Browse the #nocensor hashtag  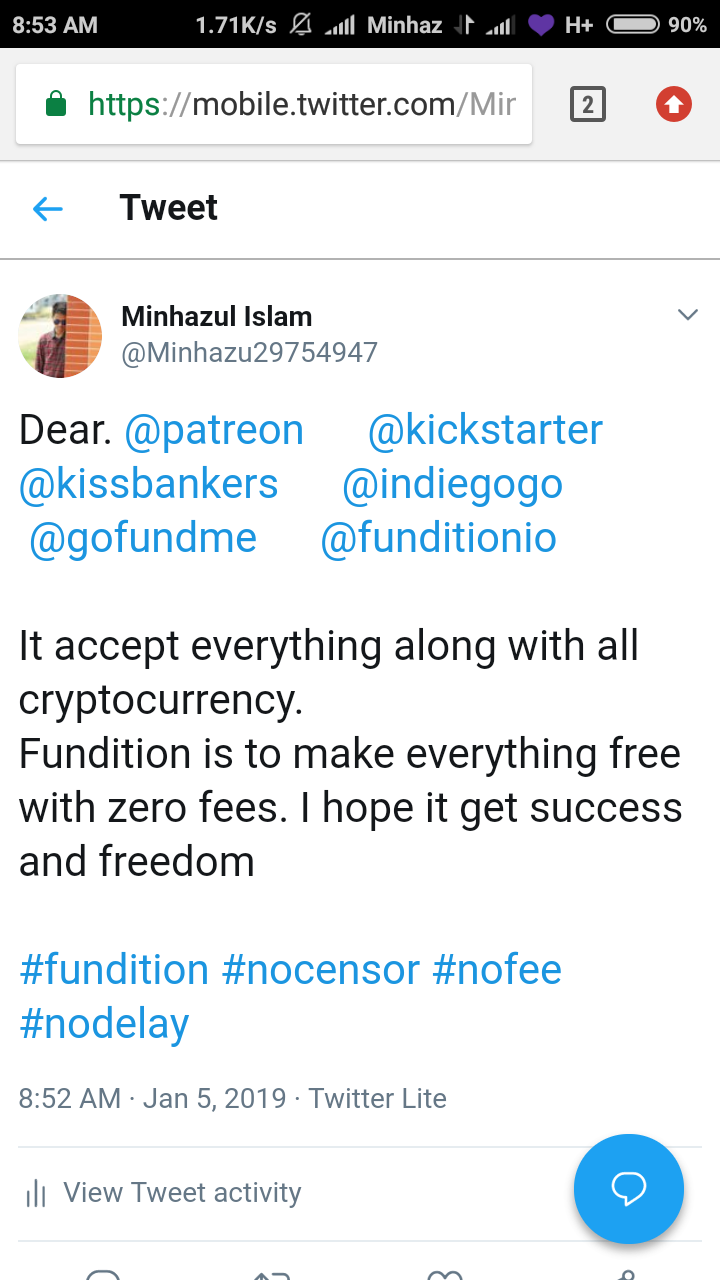coord(321,970)
